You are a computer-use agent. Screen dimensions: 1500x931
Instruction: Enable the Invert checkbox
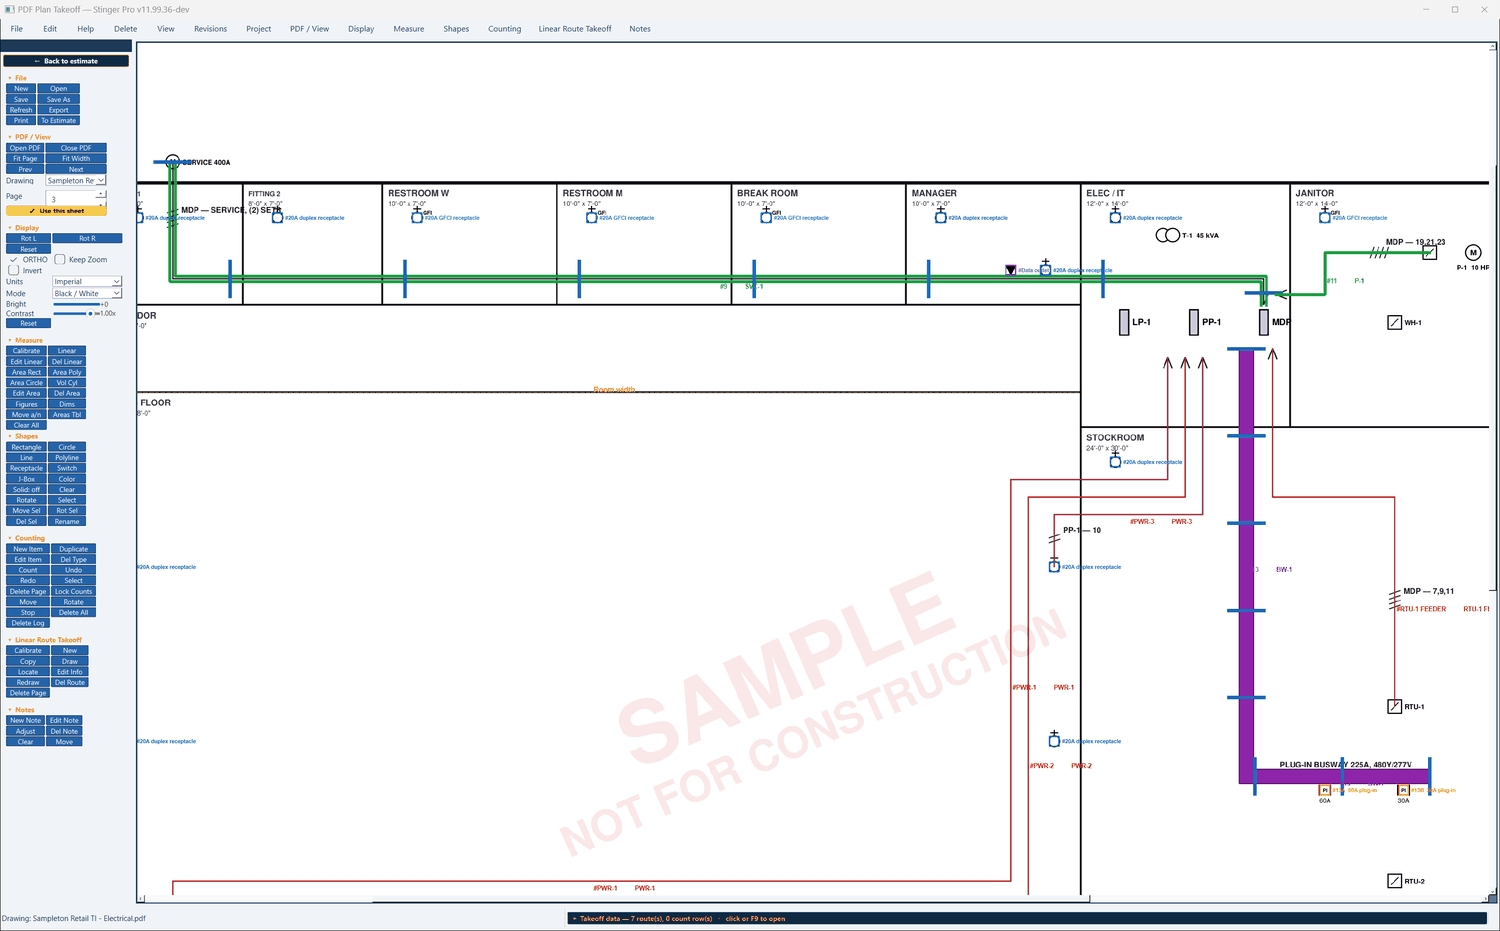[x=13, y=270]
